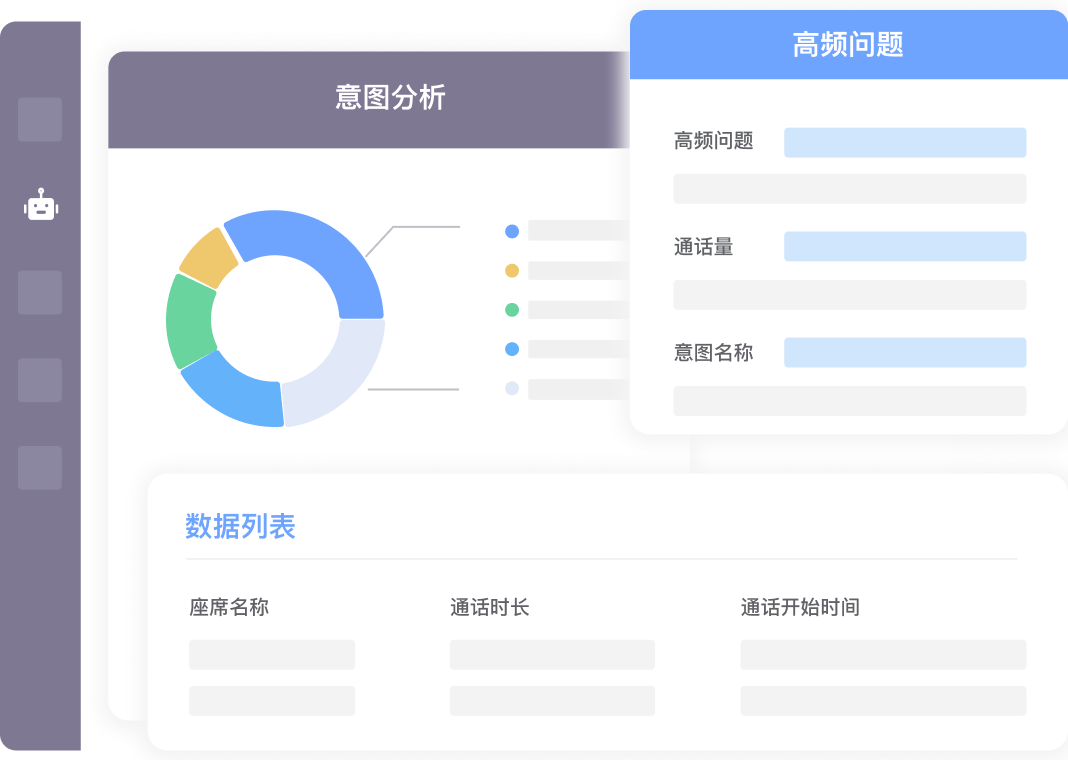
Task: Click the blue field beside 意图名称
Action: pyautogui.click(x=904, y=352)
